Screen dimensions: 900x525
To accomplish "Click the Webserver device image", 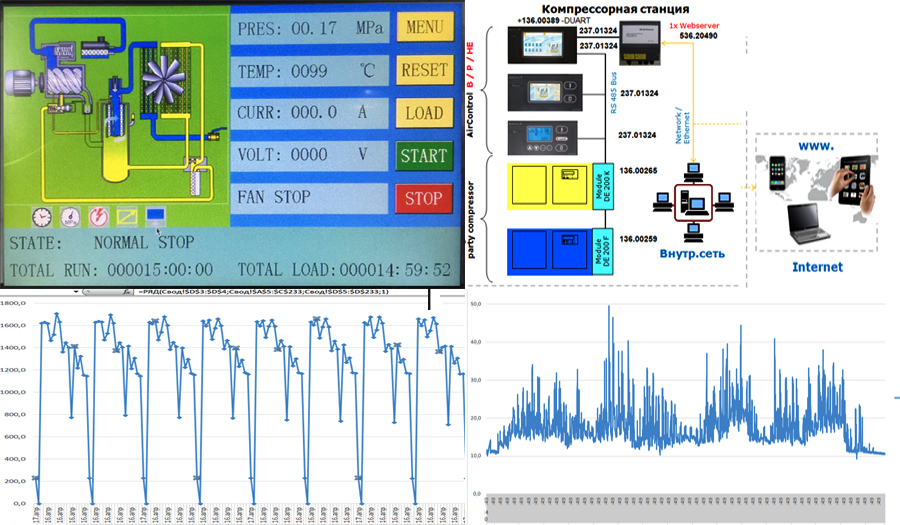I will coord(644,43).
